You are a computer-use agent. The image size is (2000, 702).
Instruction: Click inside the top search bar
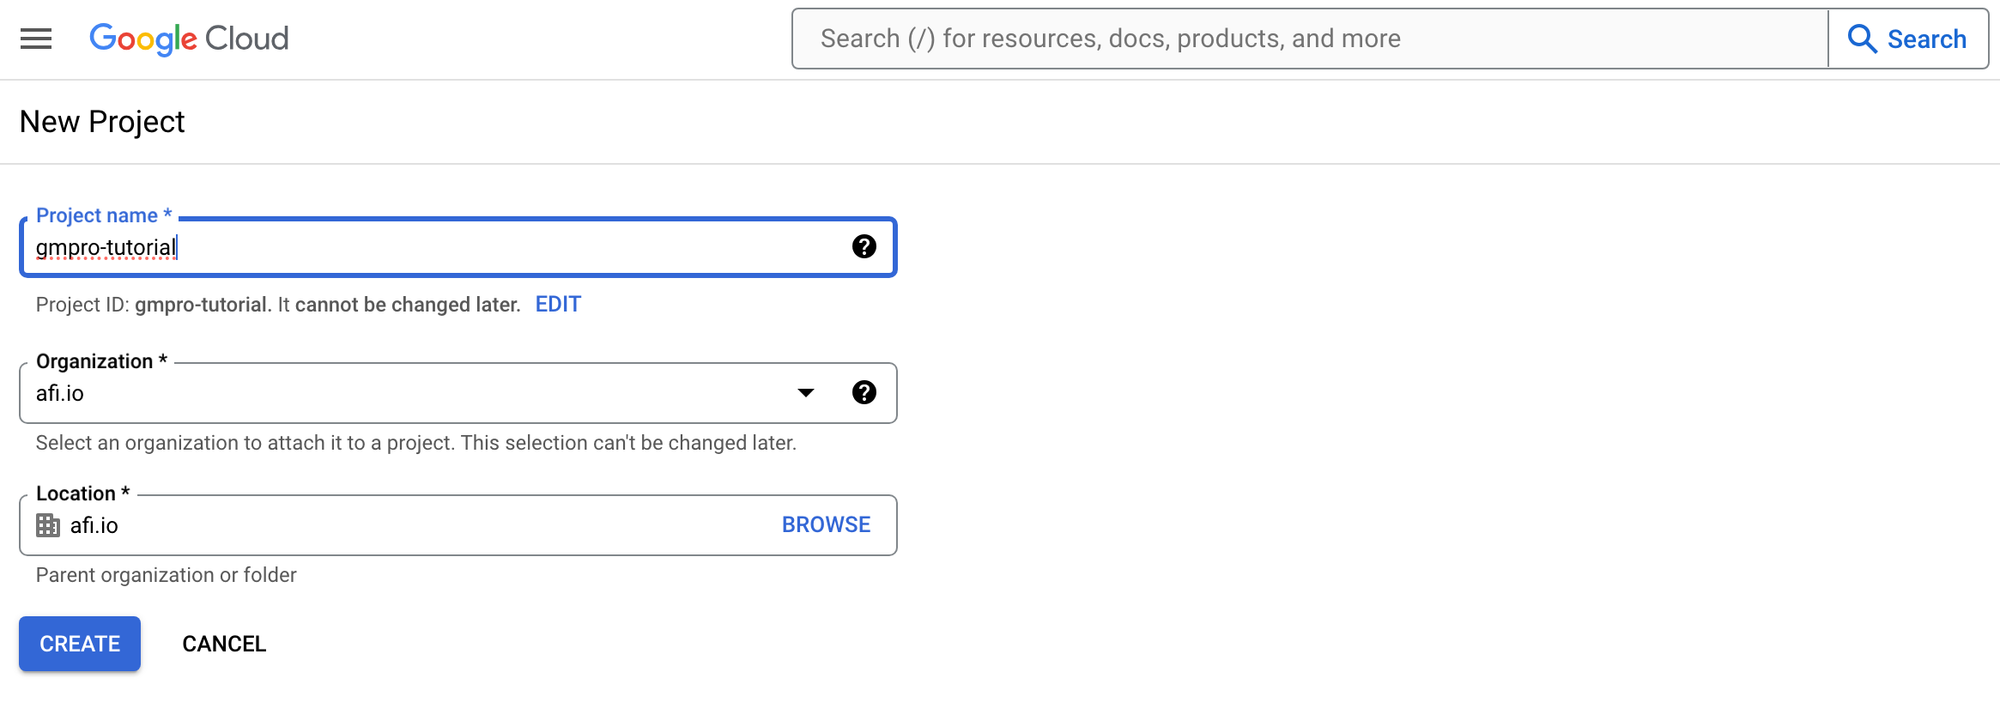click(x=1300, y=38)
